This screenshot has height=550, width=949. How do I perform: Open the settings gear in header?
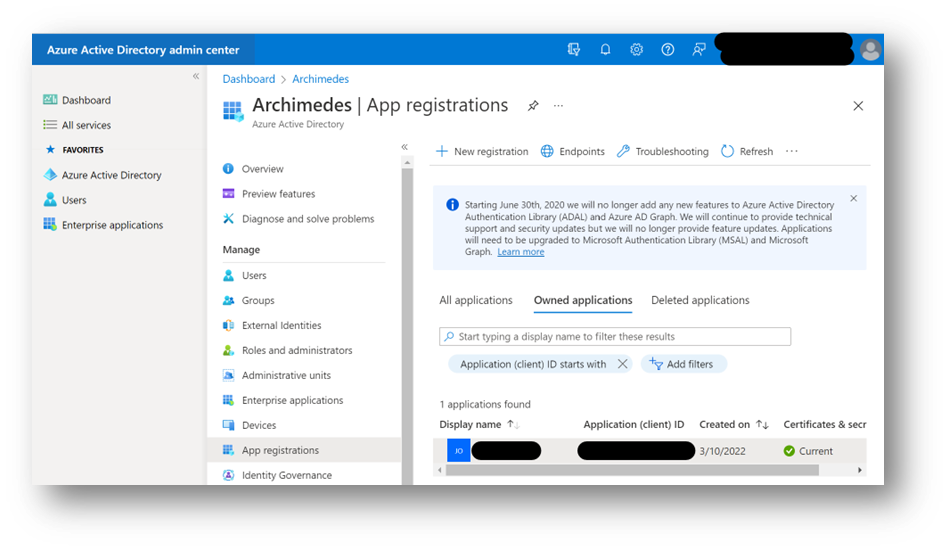(x=636, y=50)
